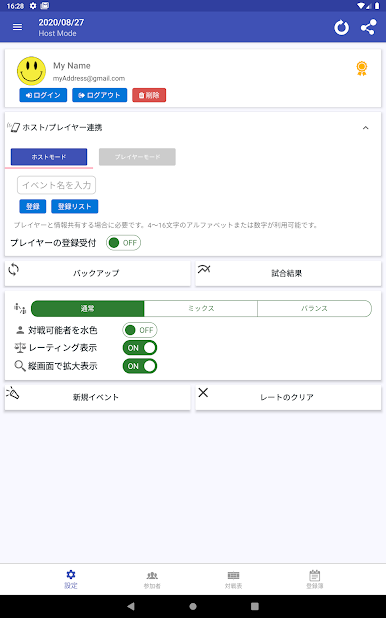Click the 登録リスト button
Image resolution: width=386 pixels, height=618 pixels.
point(75,207)
